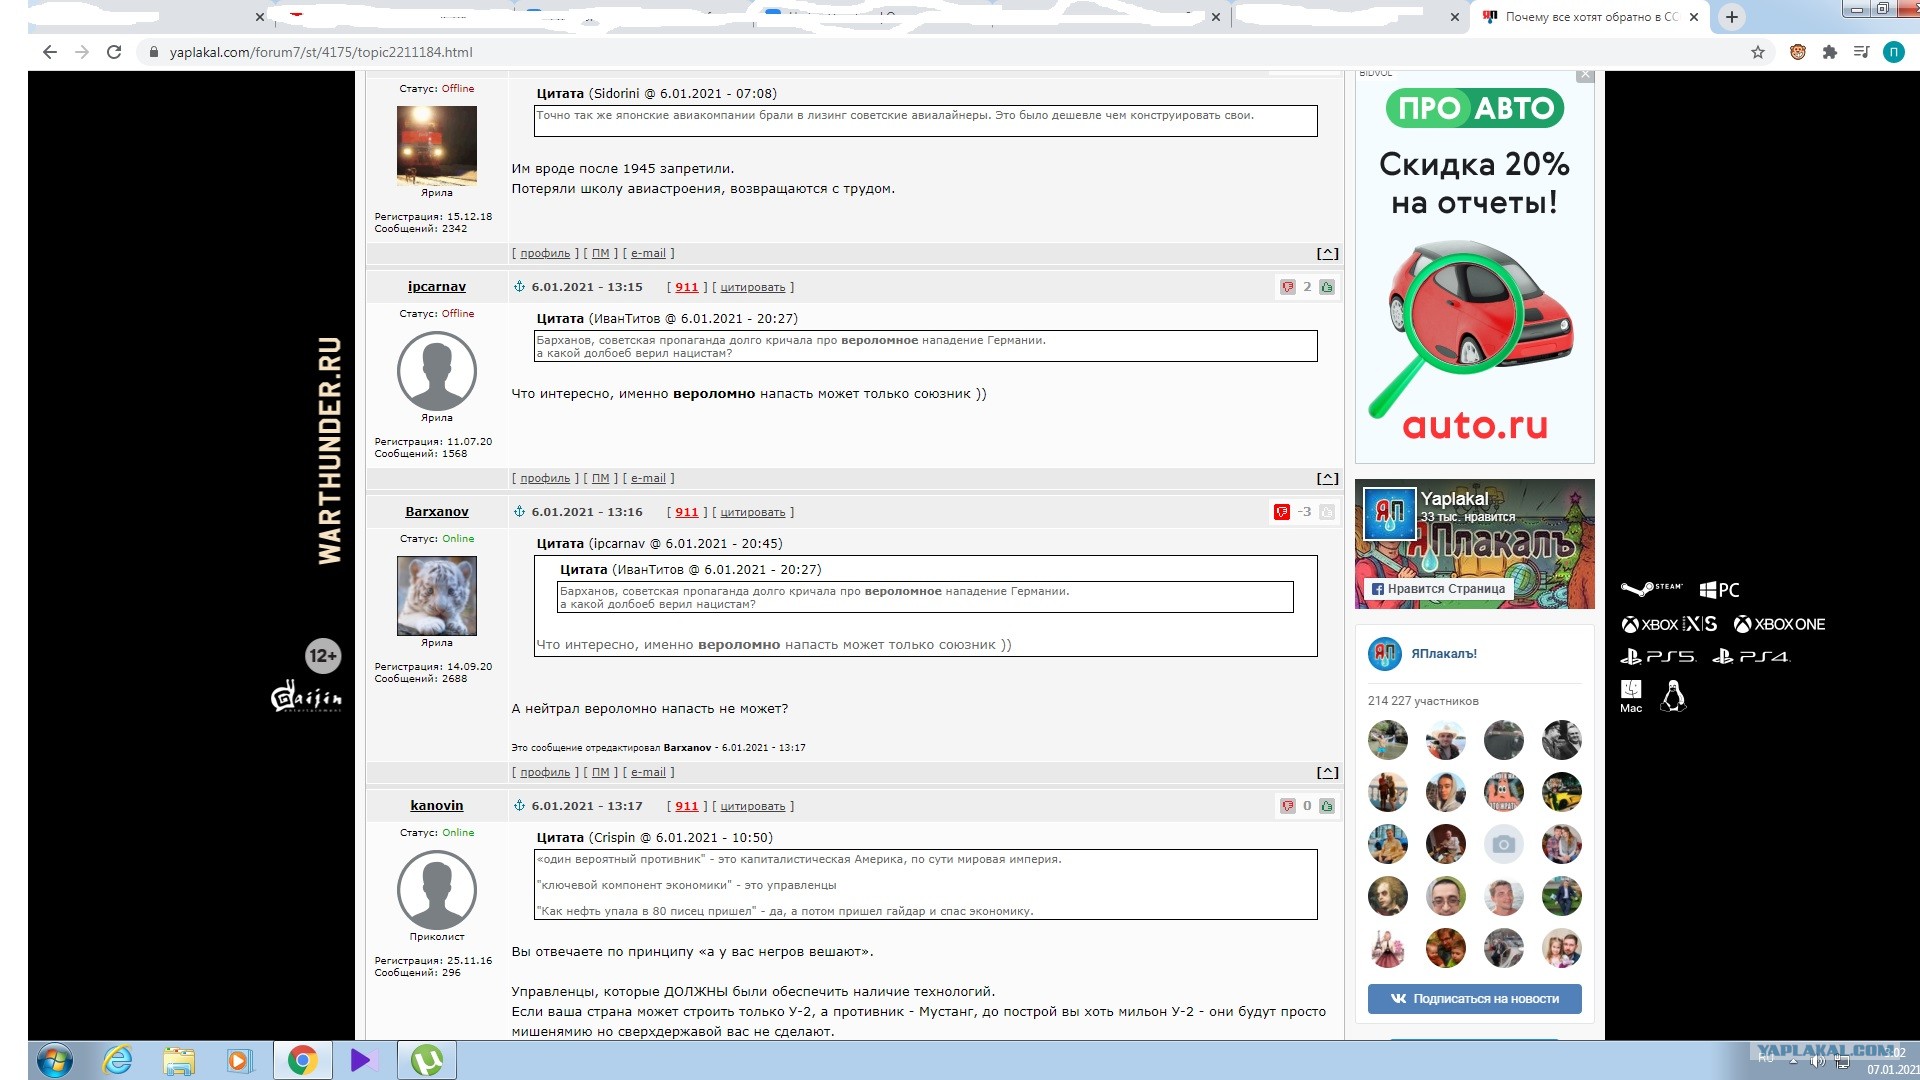The image size is (1920, 1080).
Task: Subscribe via 'Подписаться на новости' button
Action: tap(1475, 999)
